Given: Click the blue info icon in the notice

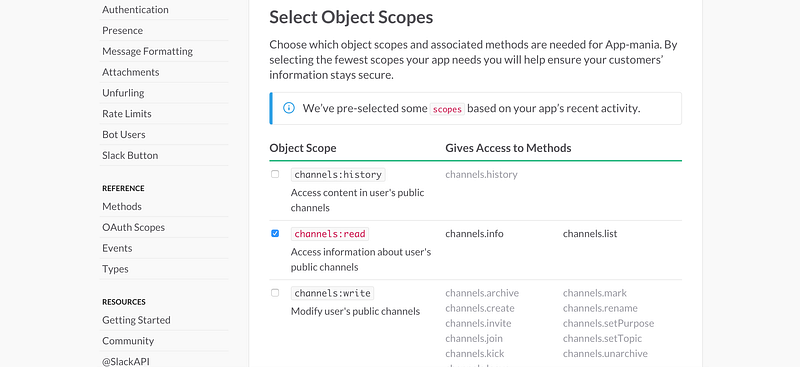Looking at the screenshot, I should tap(289, 108).
